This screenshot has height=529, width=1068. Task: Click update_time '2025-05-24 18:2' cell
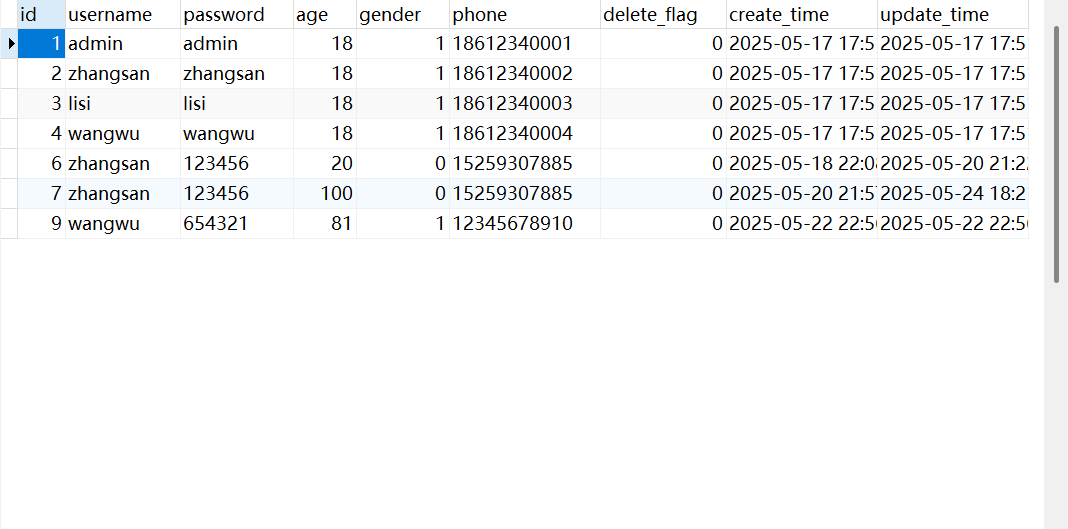(953, 193)
